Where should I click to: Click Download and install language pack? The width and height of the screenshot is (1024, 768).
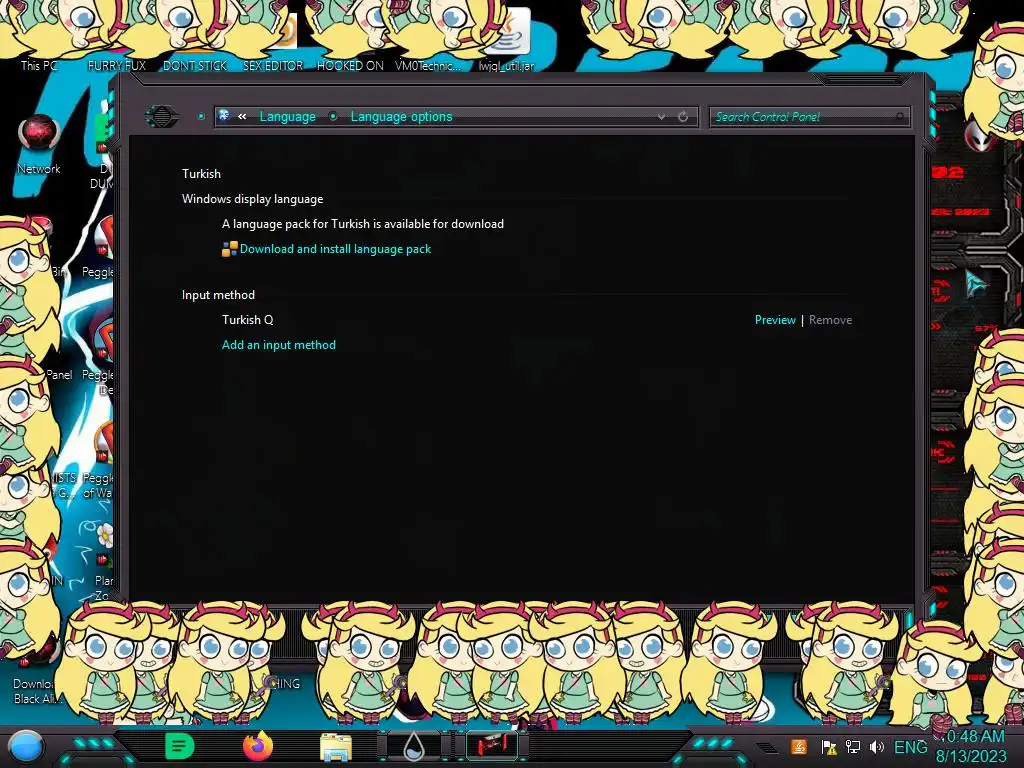(x=335, y=249)
